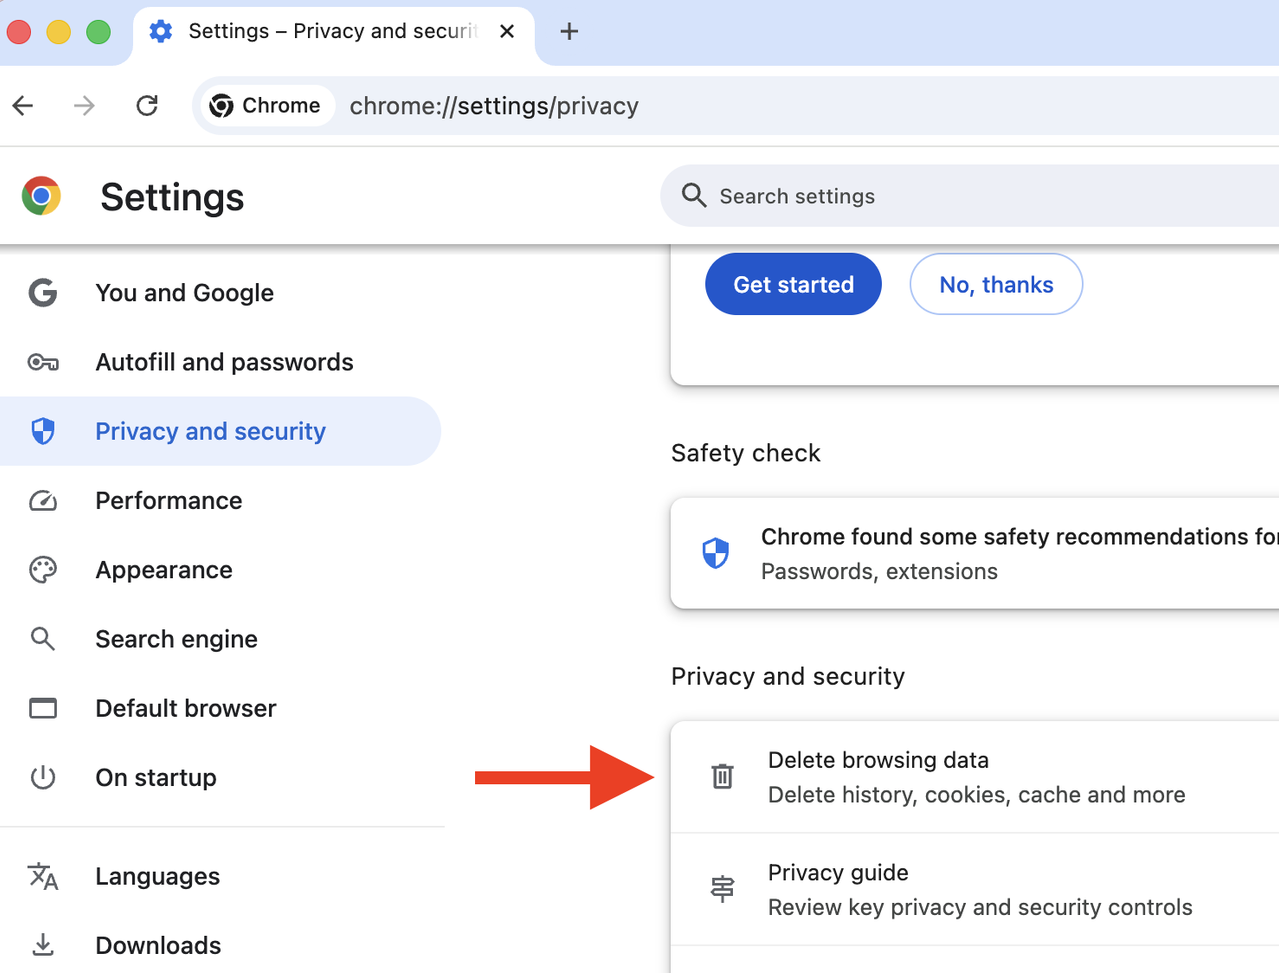Image resolution: width=1279 pixels, height=973 pixels.
Task: Open Languages settings
Action: coord(220,876)
